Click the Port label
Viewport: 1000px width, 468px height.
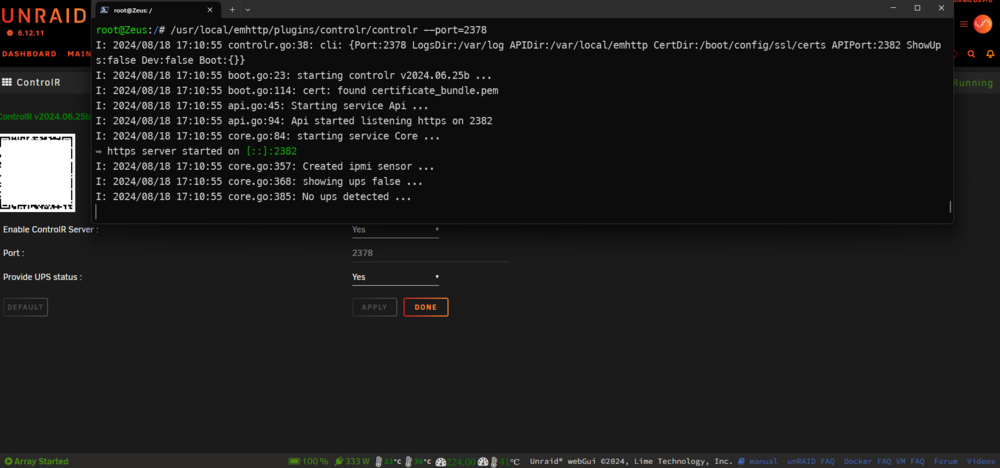tap(14, 253)
